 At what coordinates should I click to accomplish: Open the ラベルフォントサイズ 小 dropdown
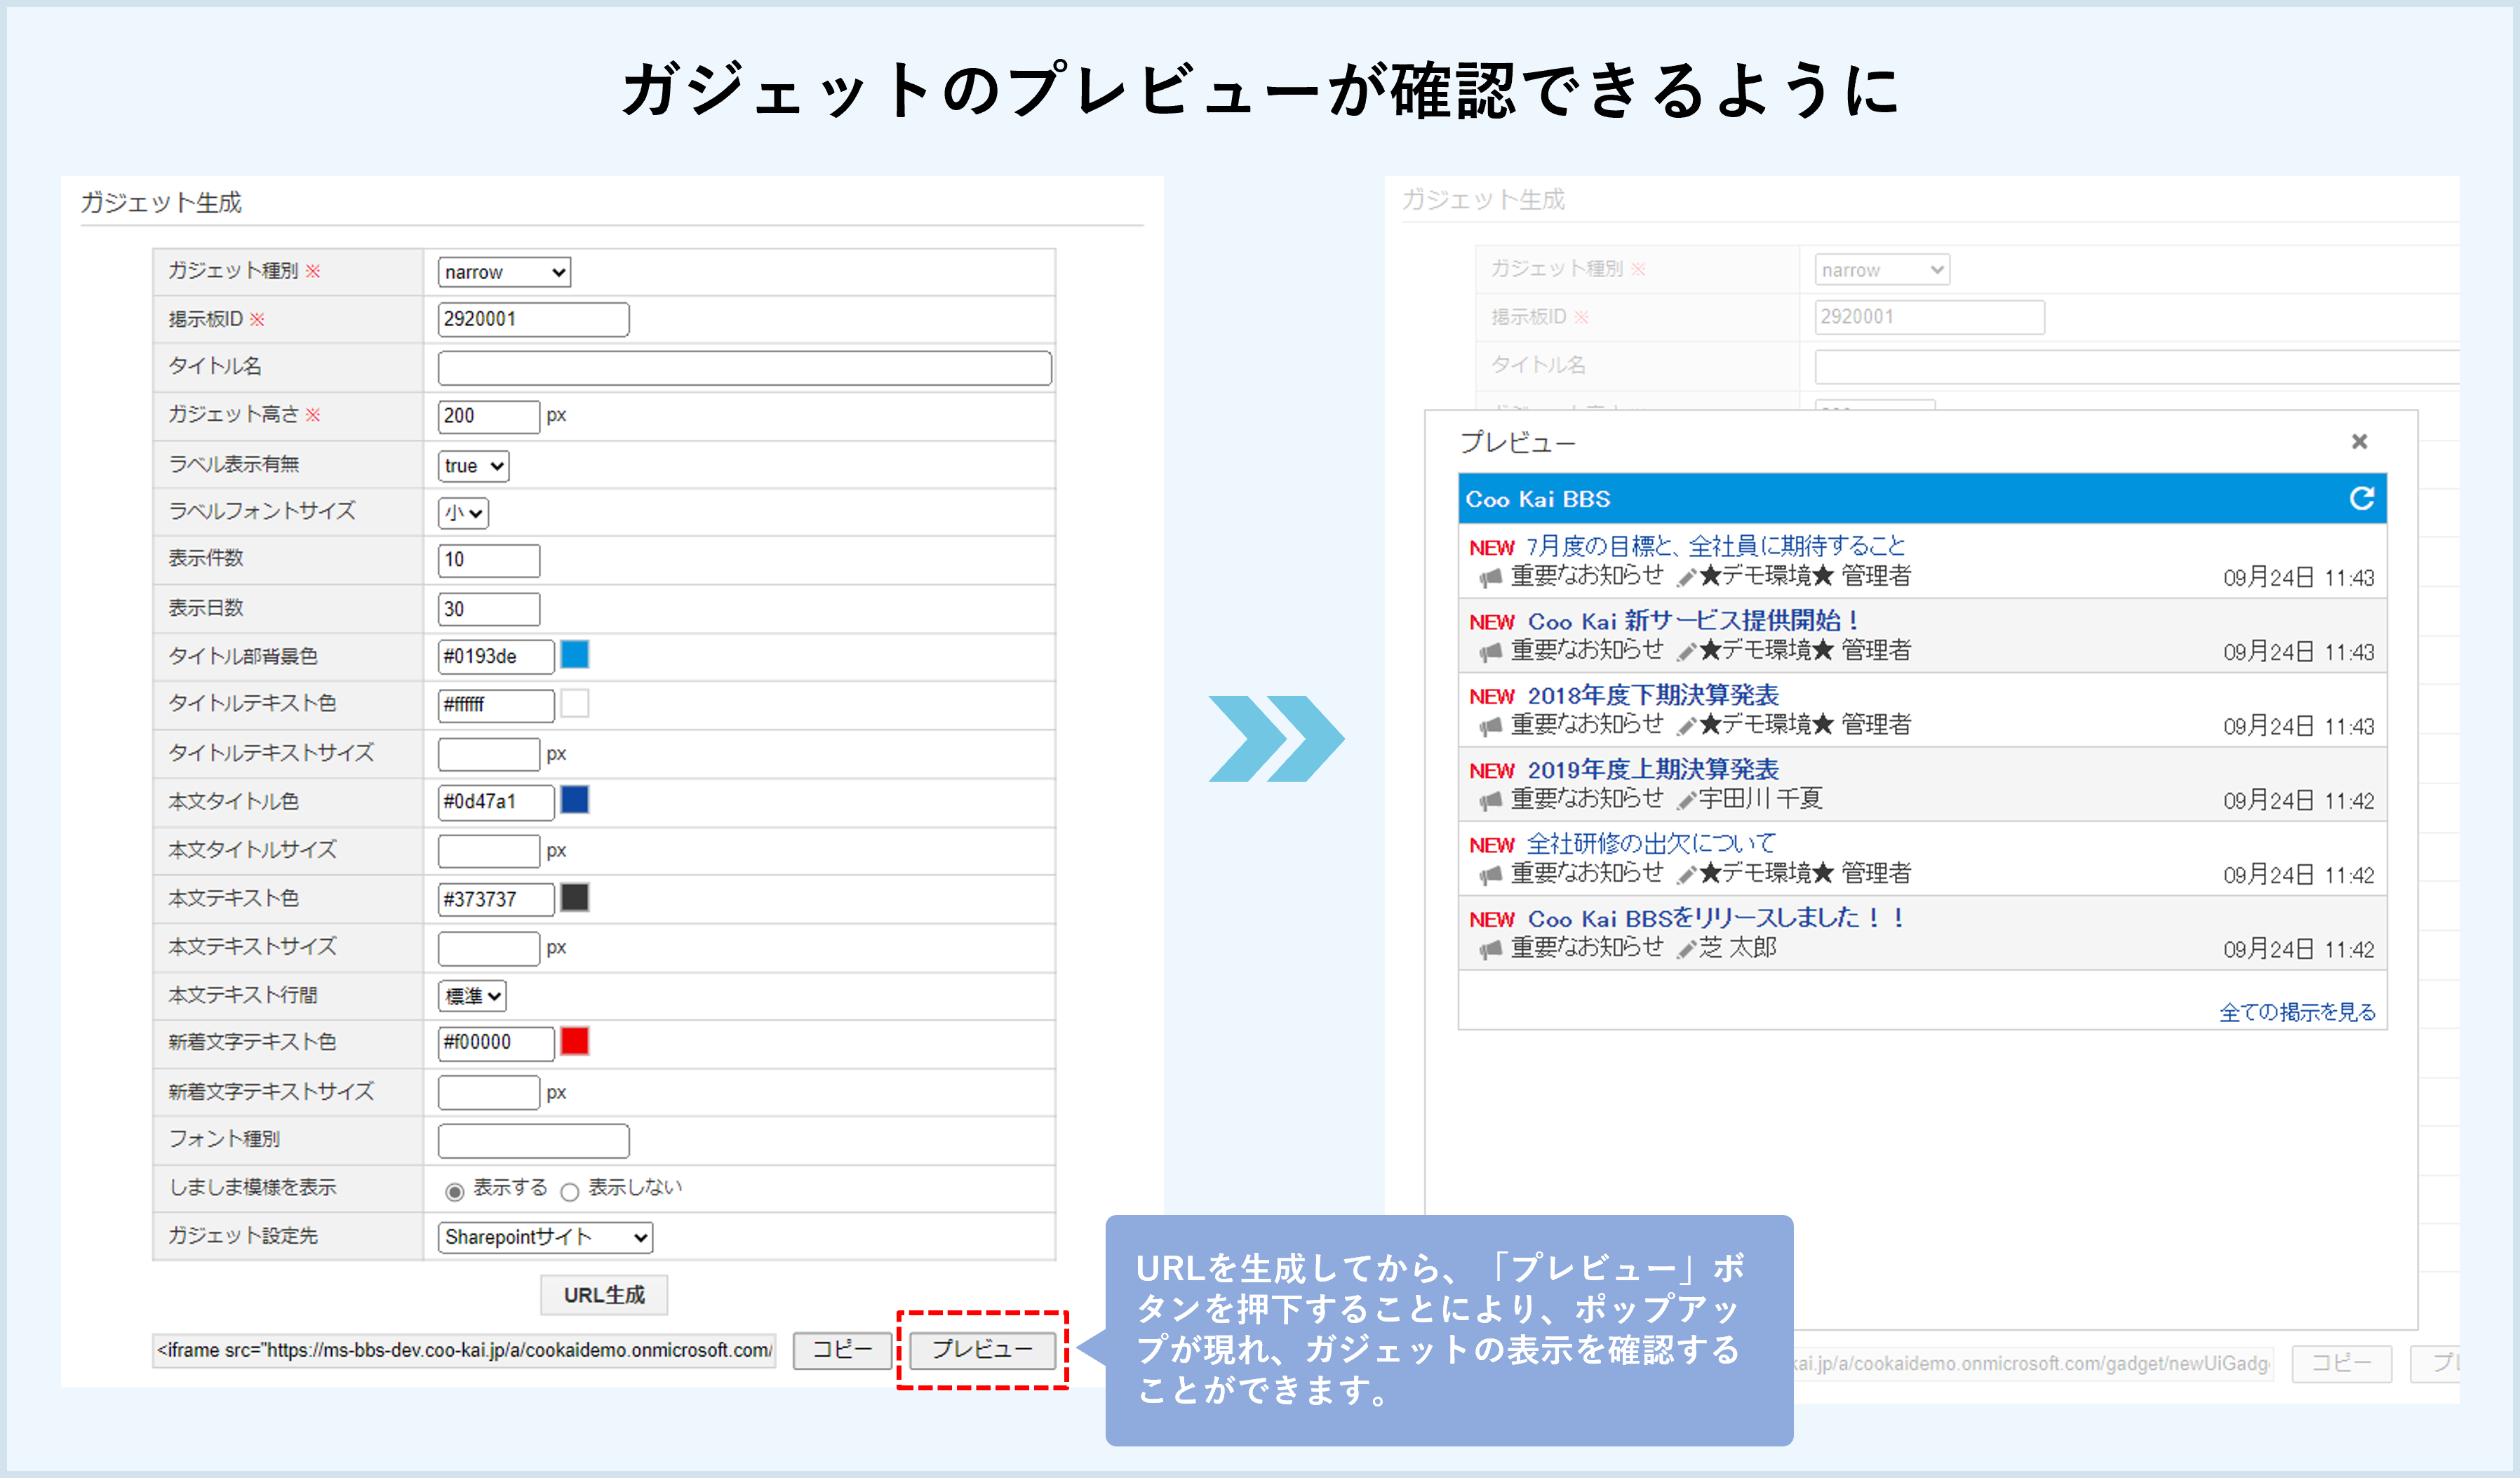[x=463, y=513]
